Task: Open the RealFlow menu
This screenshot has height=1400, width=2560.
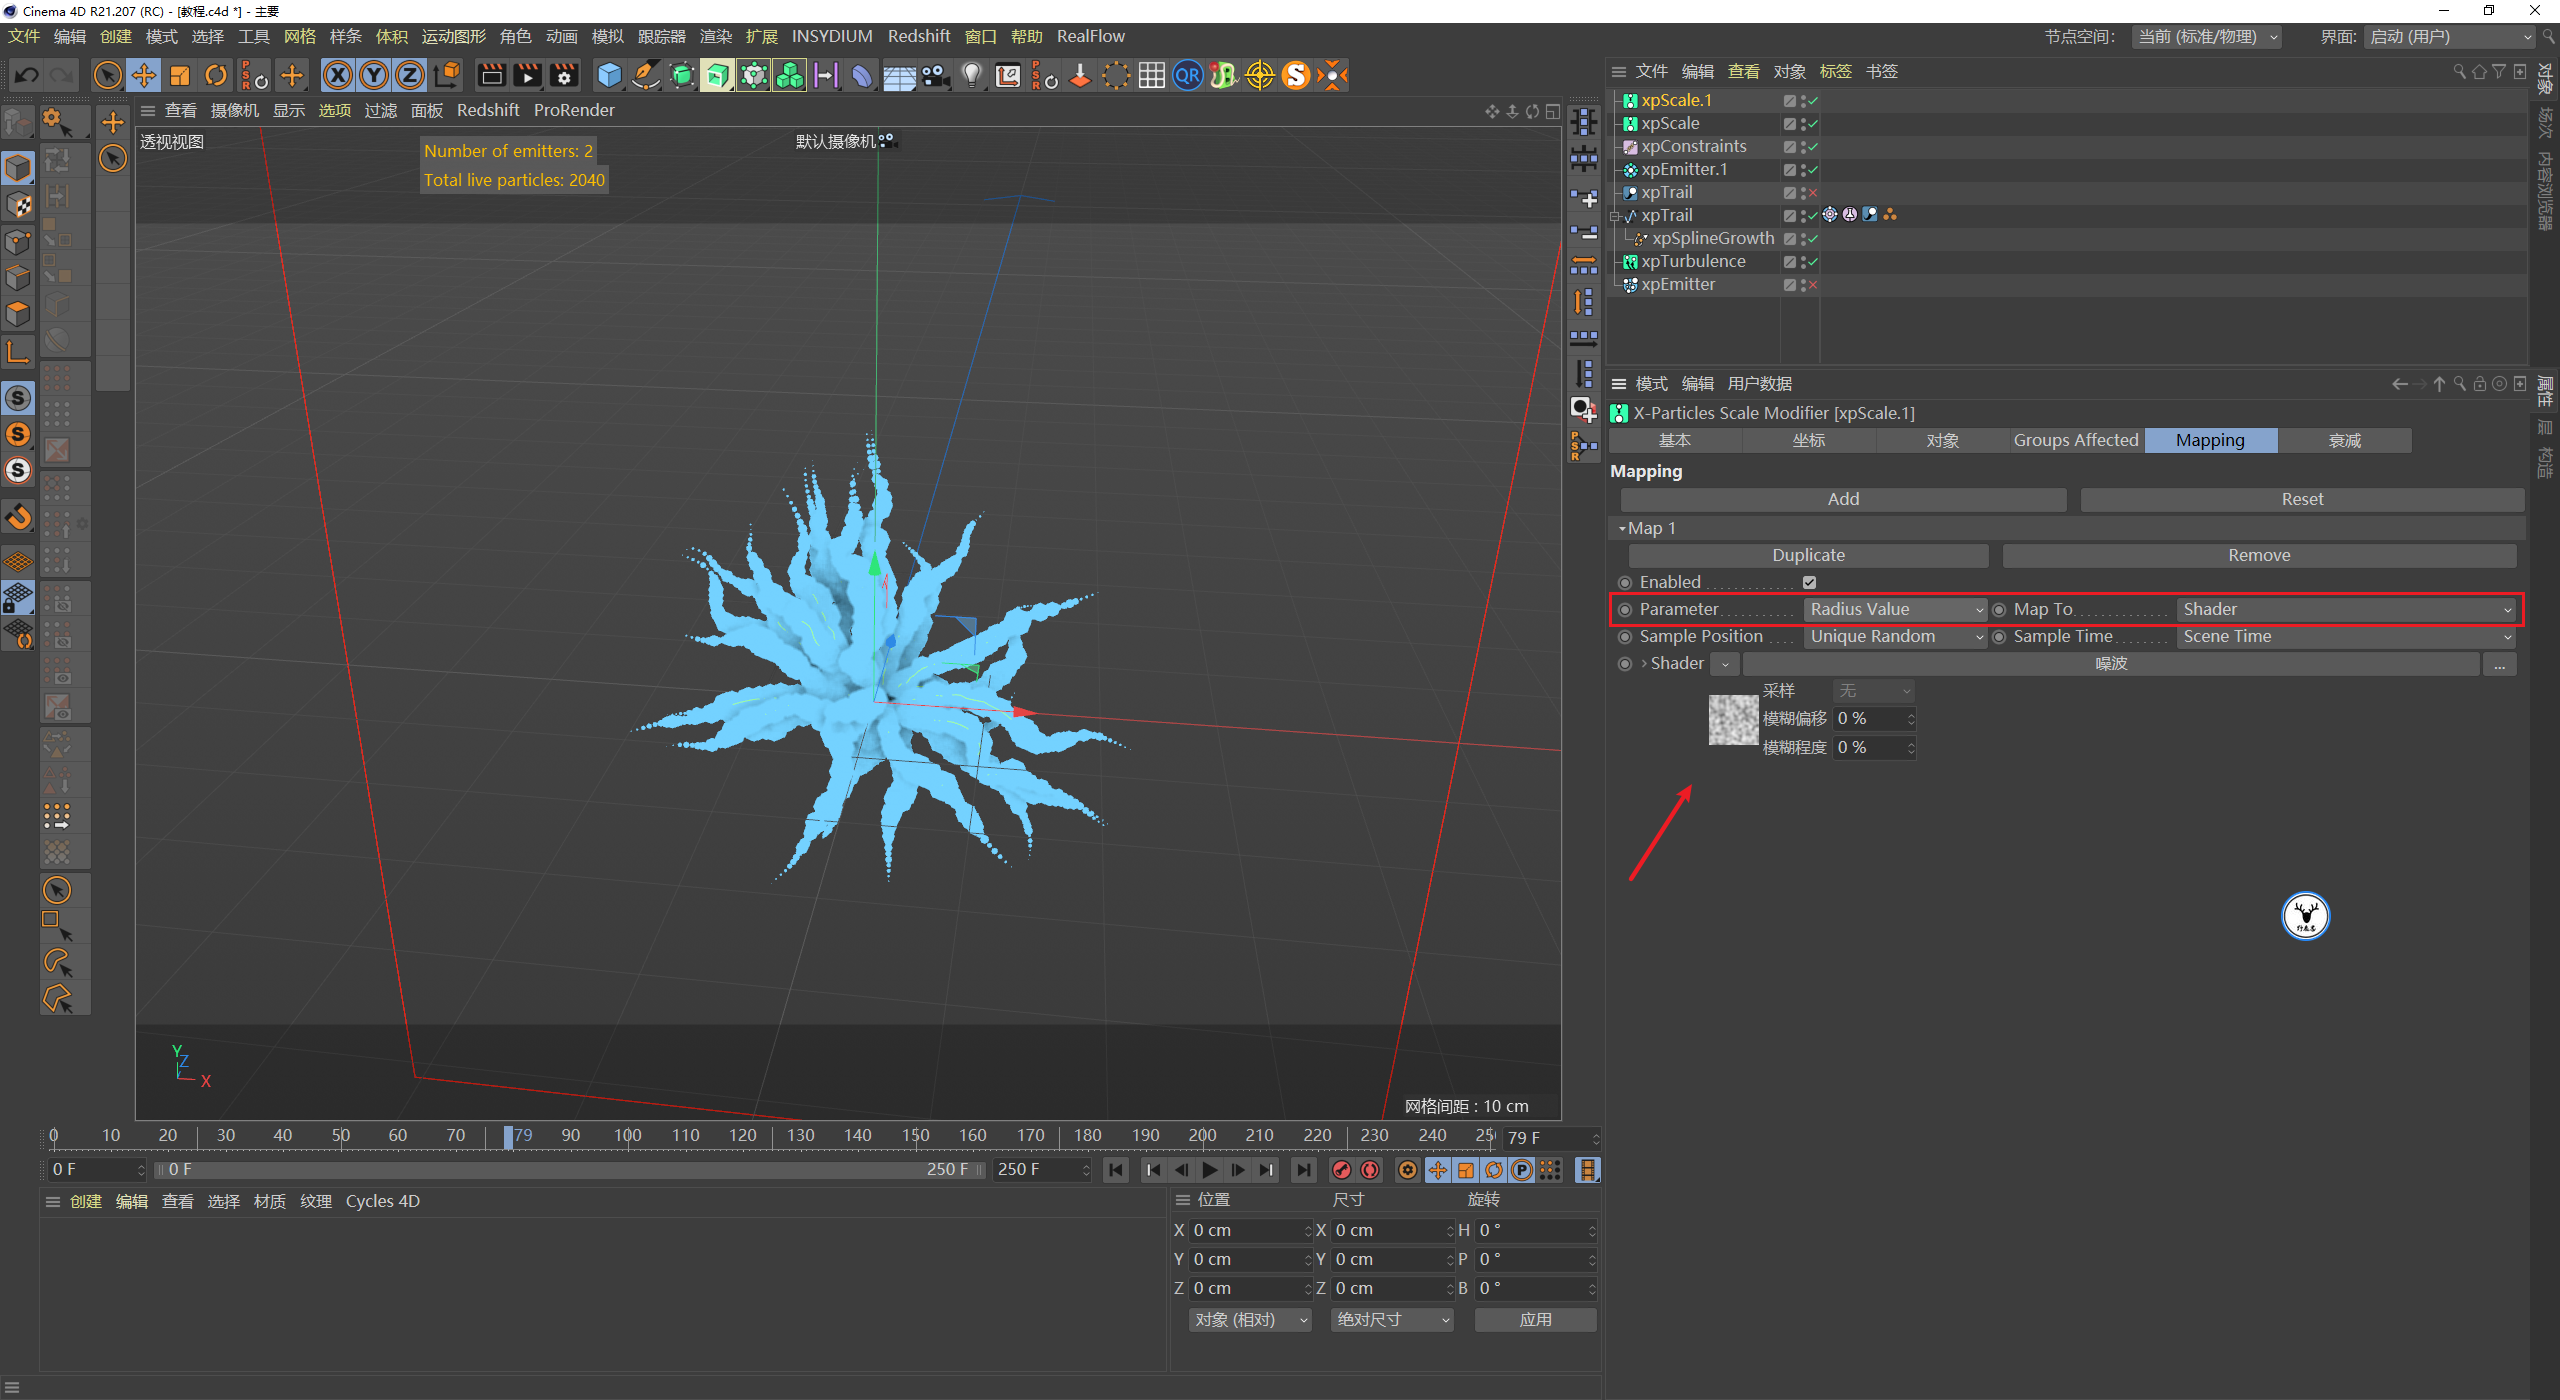Action: [1091, 36]
